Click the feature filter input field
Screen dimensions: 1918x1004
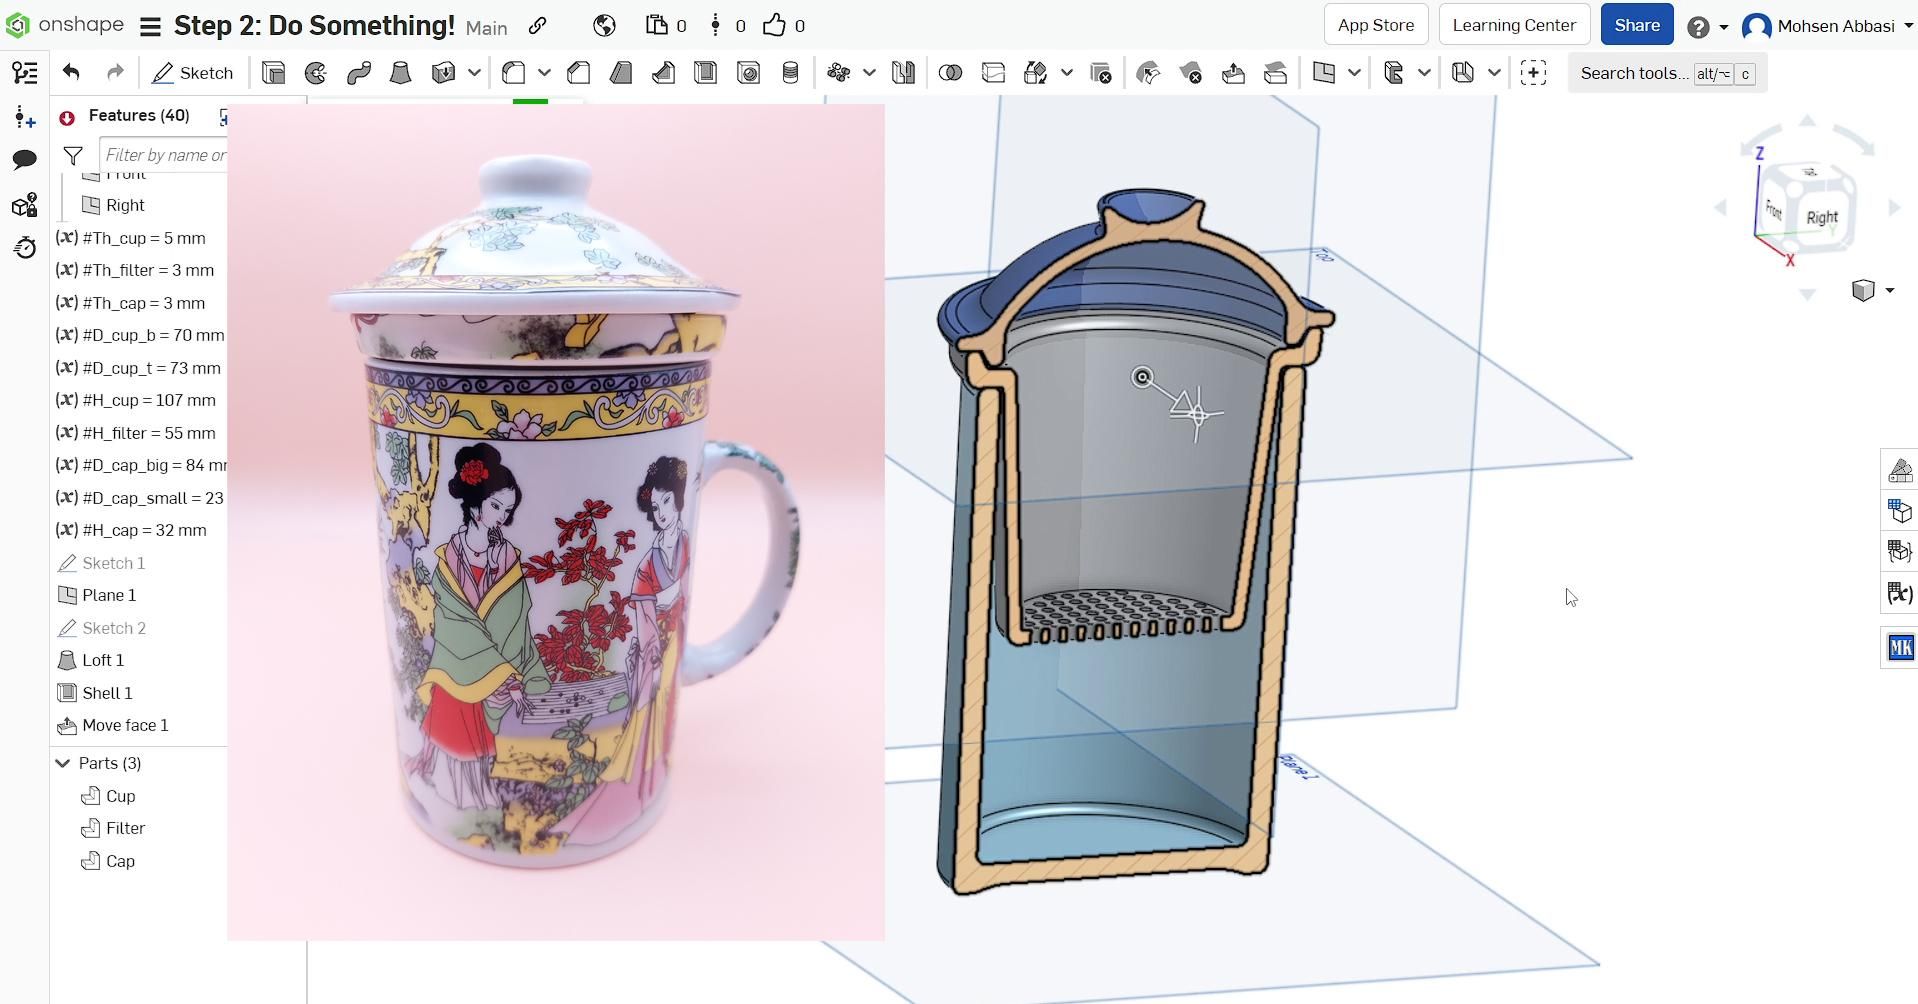pos(165,154)
